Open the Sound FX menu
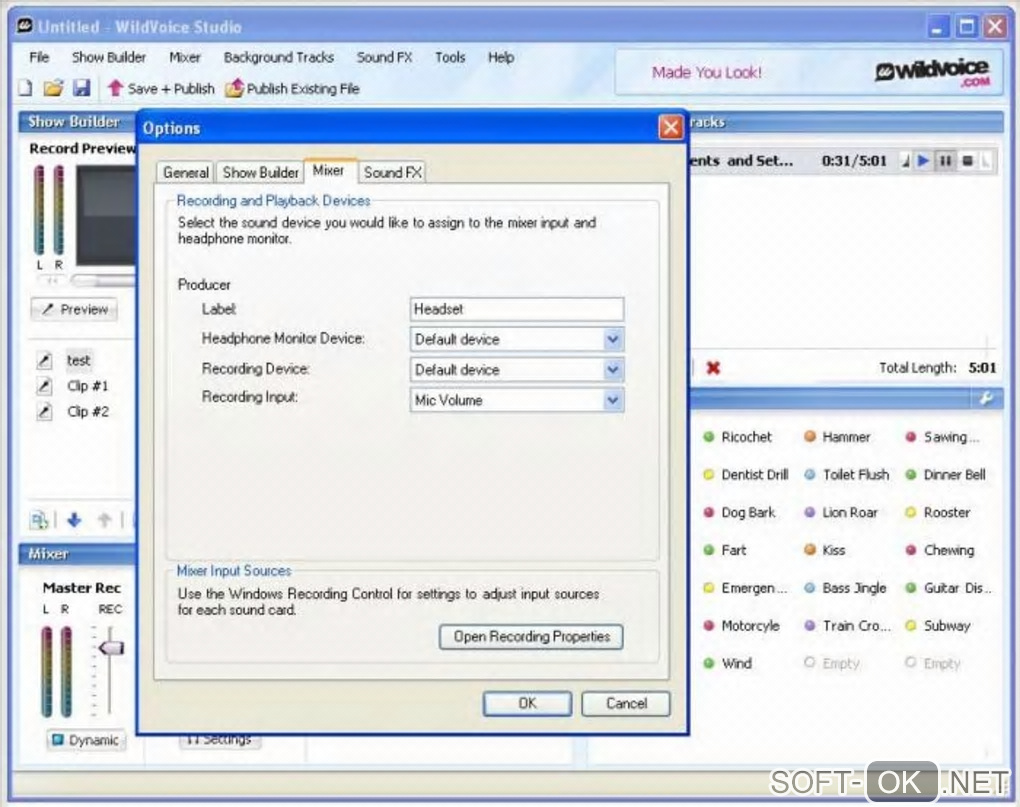The height and width of the screenshot is (807, 1020). (x=384, y=57)
